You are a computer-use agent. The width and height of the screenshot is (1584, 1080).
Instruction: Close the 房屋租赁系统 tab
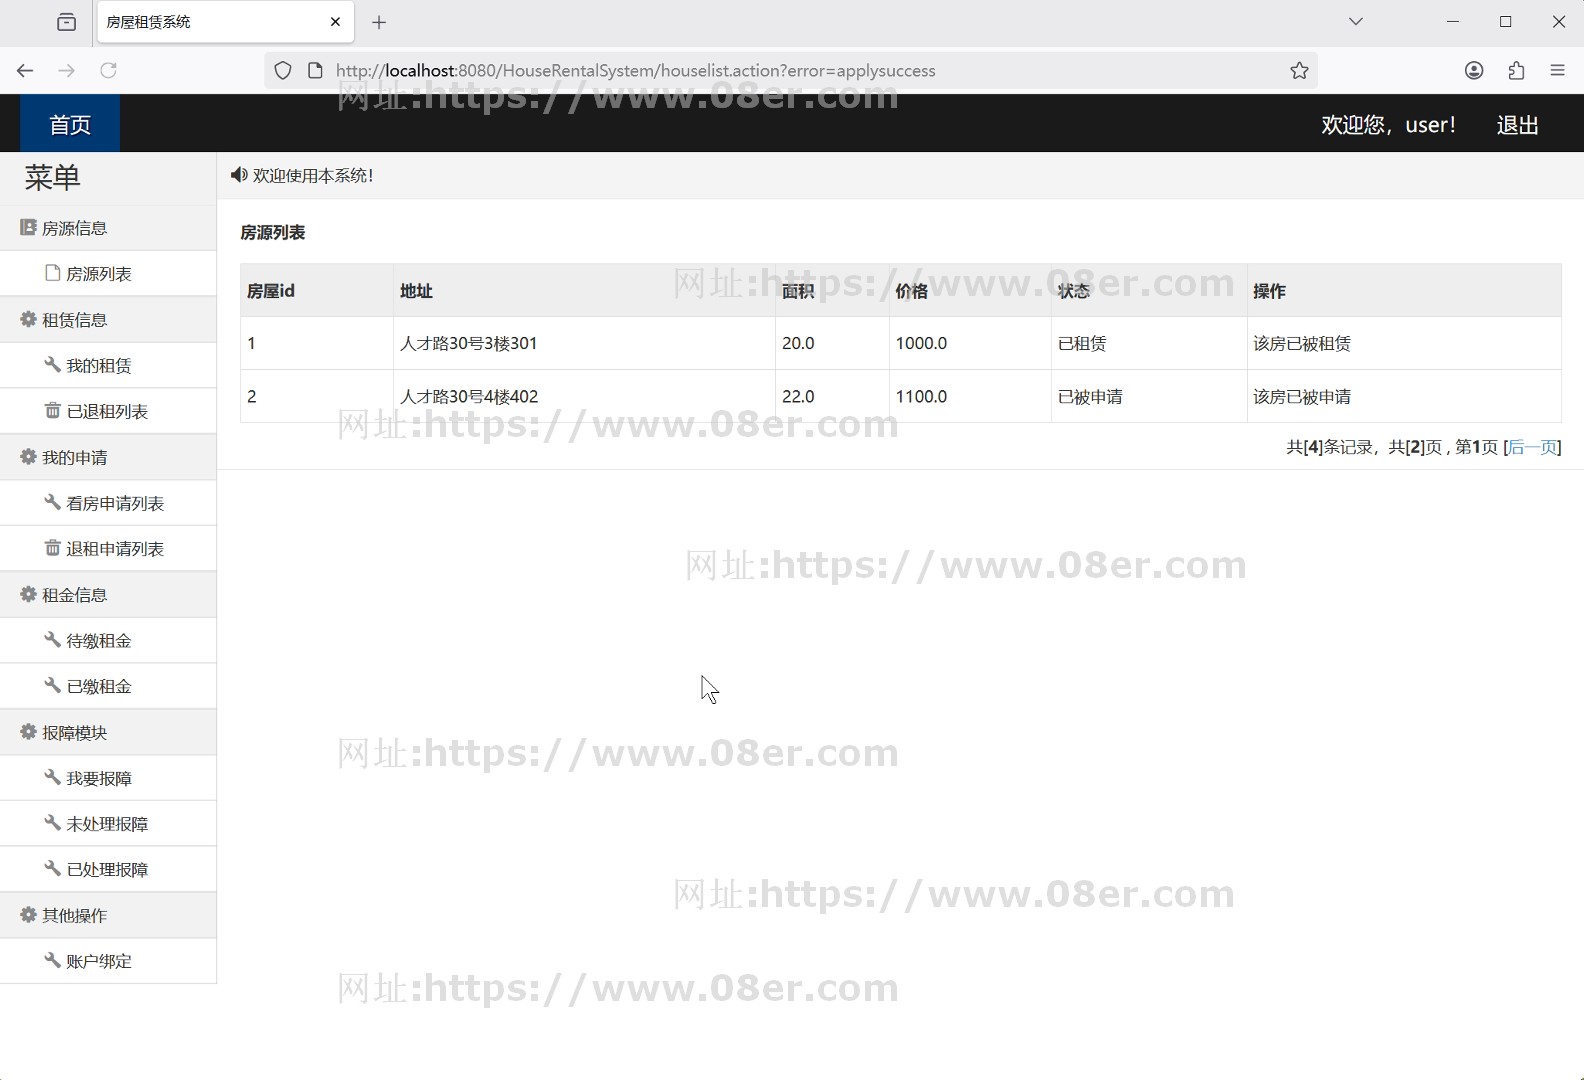coord(335,21)
